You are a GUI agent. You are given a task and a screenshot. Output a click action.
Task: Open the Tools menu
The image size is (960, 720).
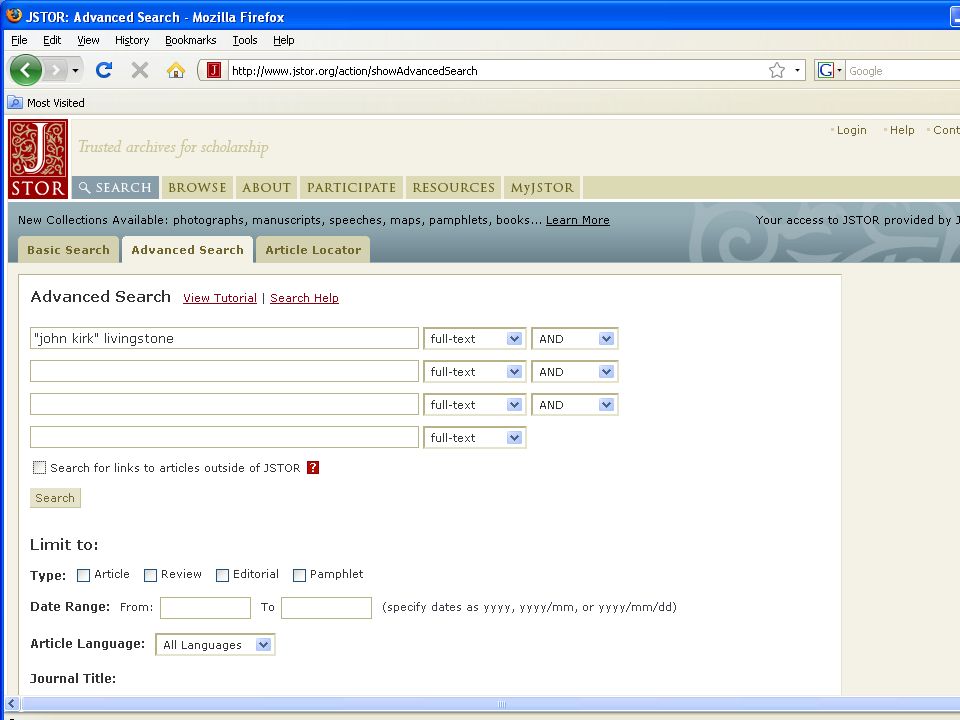[244, 40]
